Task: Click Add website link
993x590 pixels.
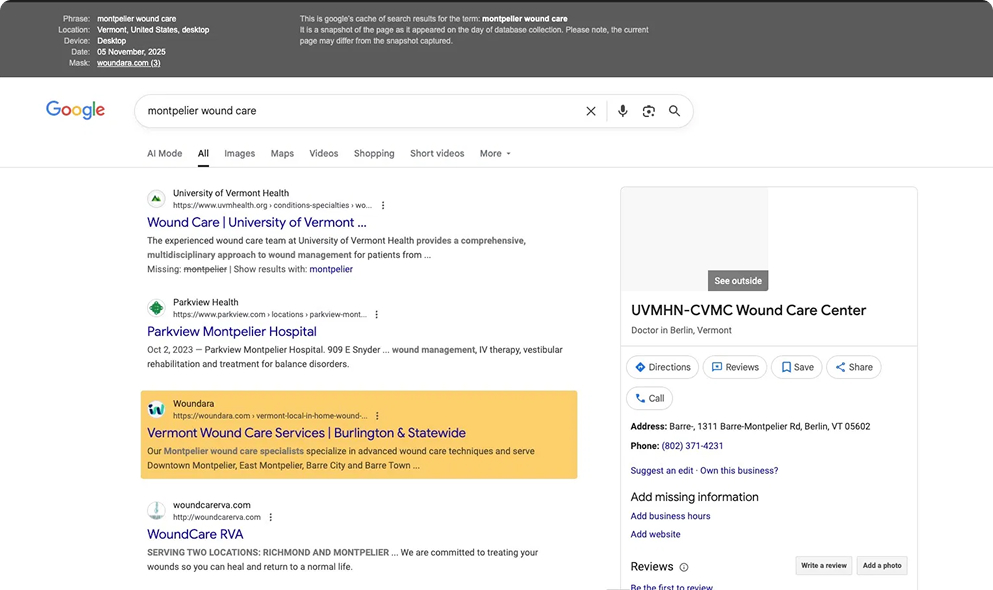Action: tap(655, 534)
